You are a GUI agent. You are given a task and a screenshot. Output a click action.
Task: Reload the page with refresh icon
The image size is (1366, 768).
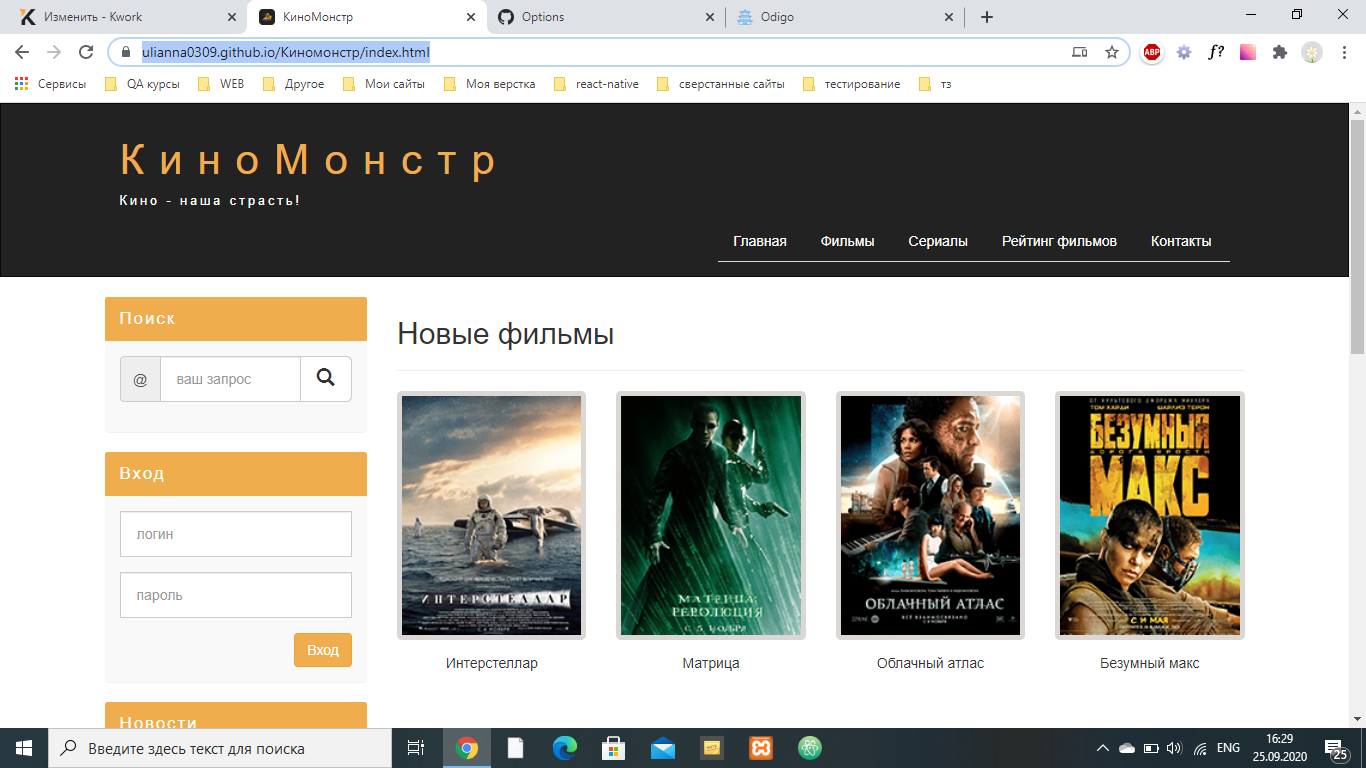tap(86, 52)
